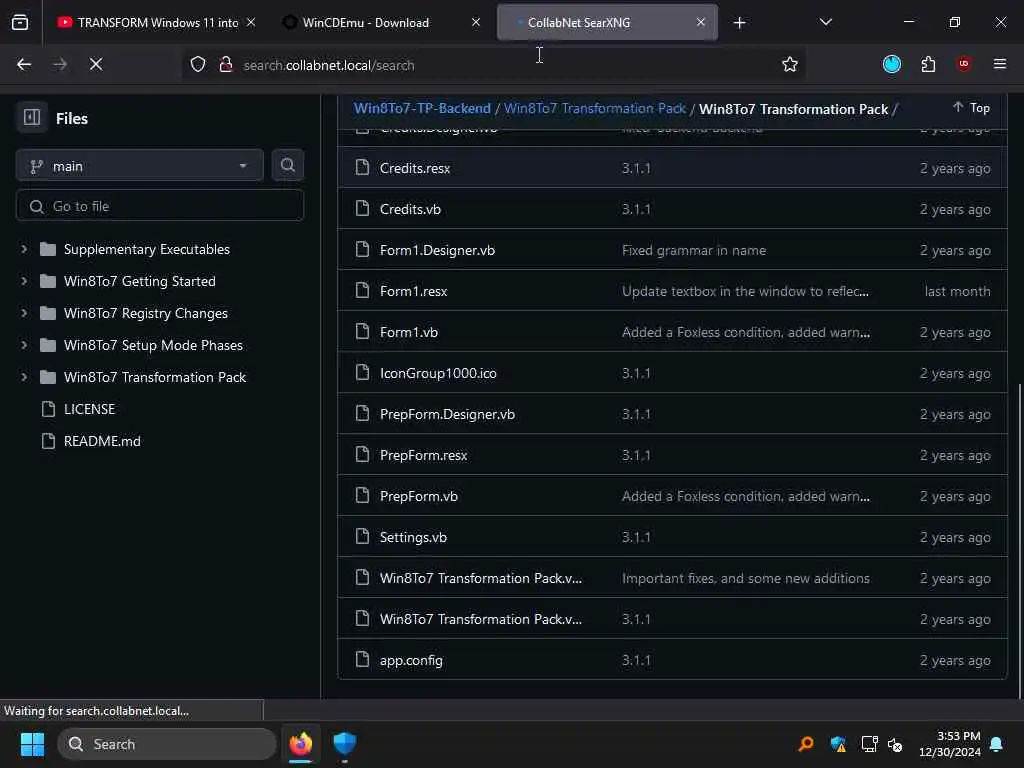Click the address bar URL
This screenshot has width=1024, height=768.
[328, 65]
